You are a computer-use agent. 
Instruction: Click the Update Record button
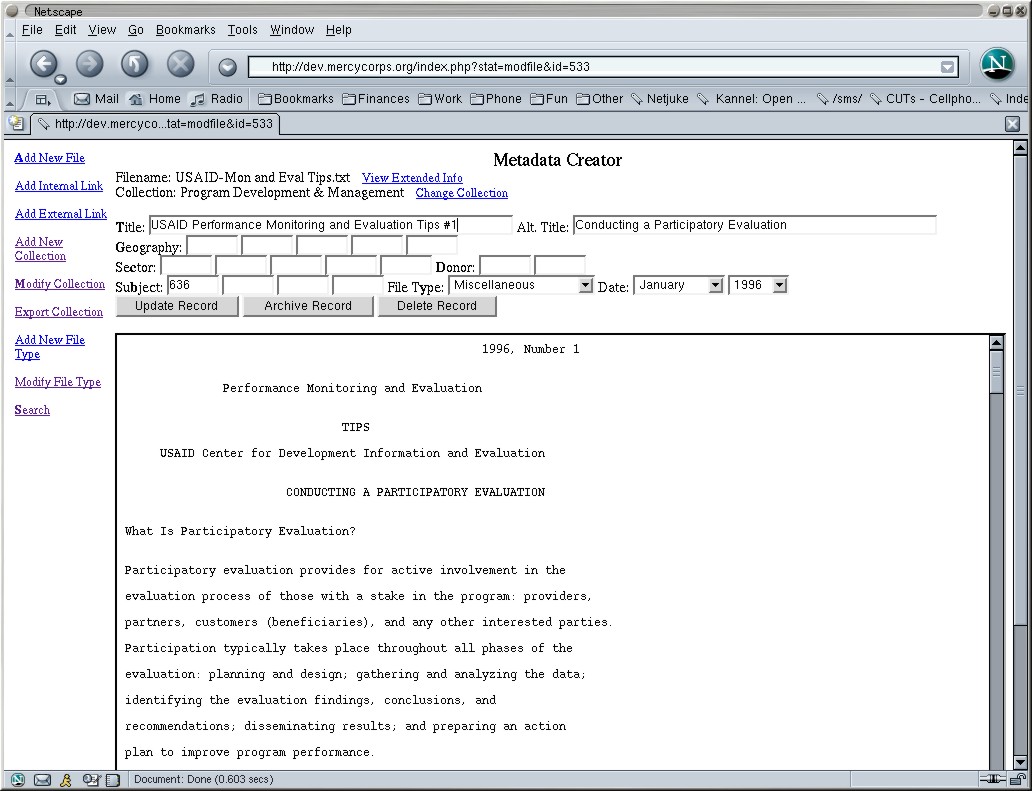tap(176, 306)
